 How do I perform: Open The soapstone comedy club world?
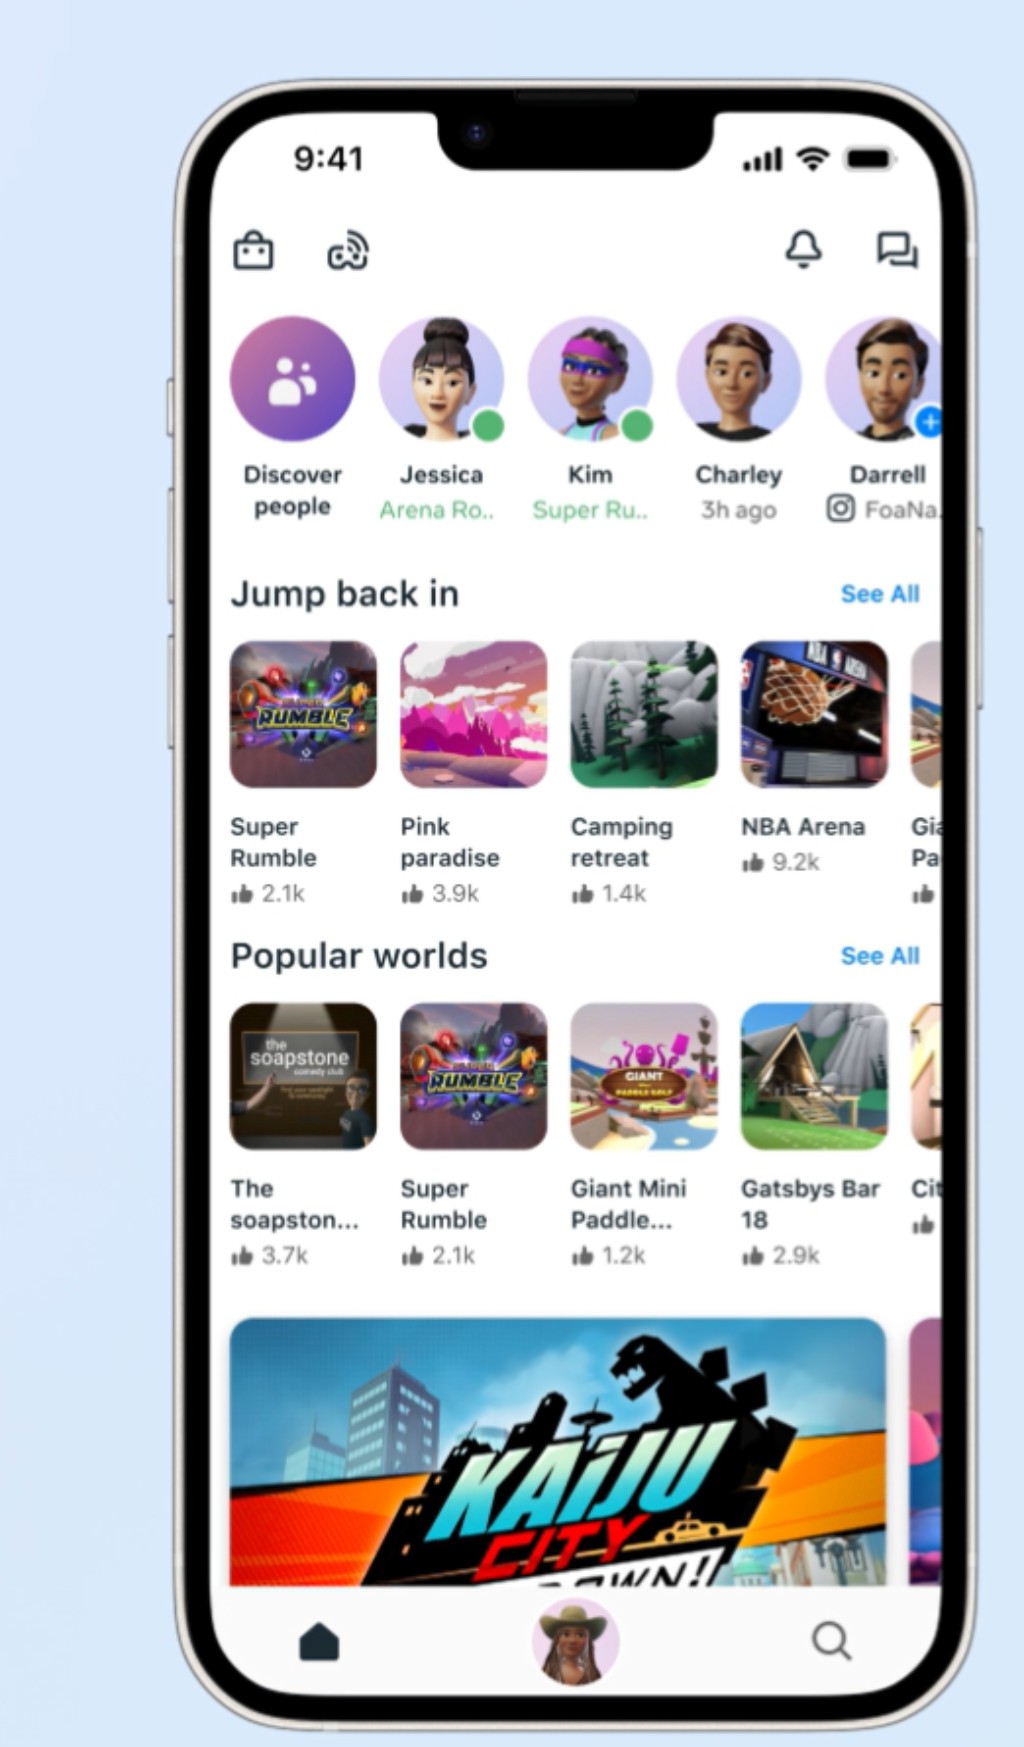click(303, 1076)
